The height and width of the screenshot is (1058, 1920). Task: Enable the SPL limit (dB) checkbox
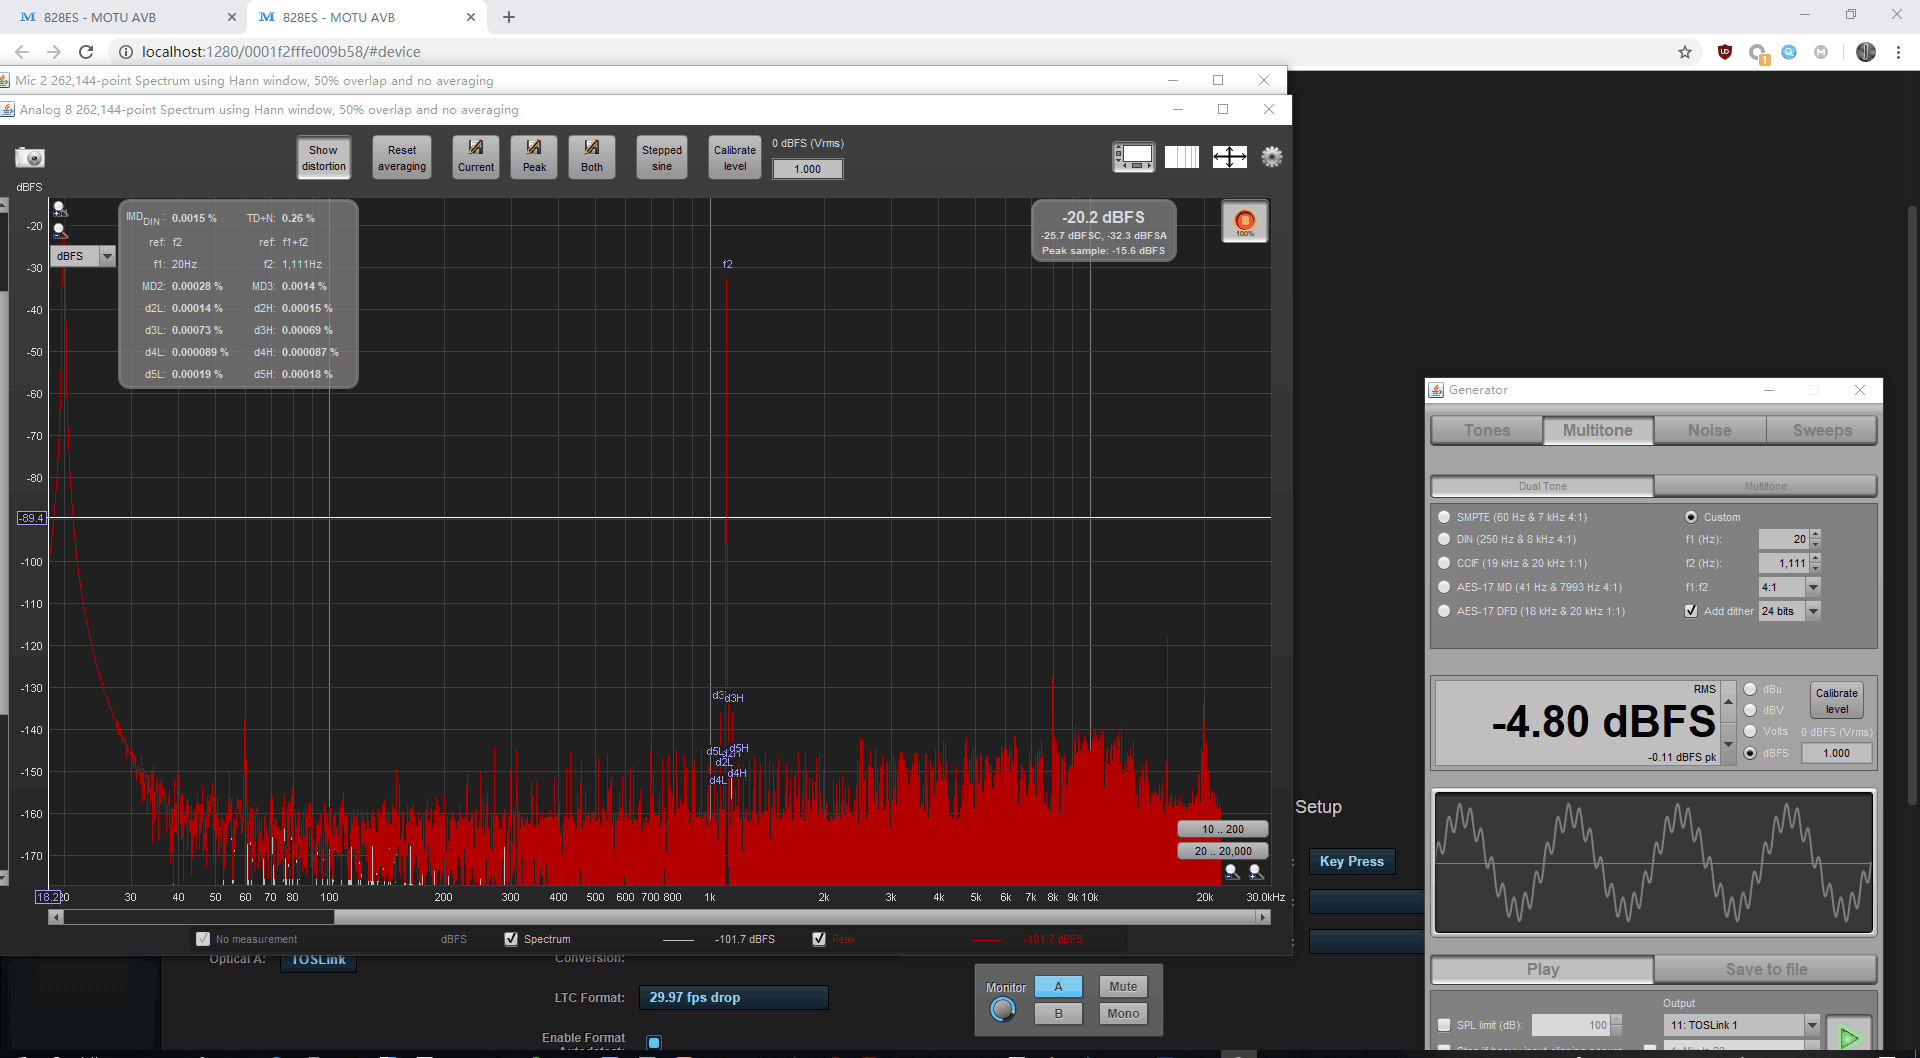[x=1444, y=1025]
